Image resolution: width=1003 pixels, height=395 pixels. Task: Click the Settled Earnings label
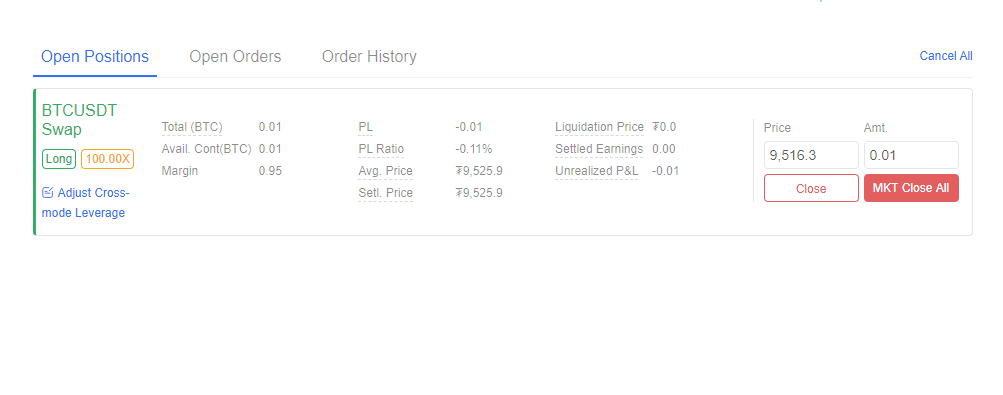pos(599,149)
